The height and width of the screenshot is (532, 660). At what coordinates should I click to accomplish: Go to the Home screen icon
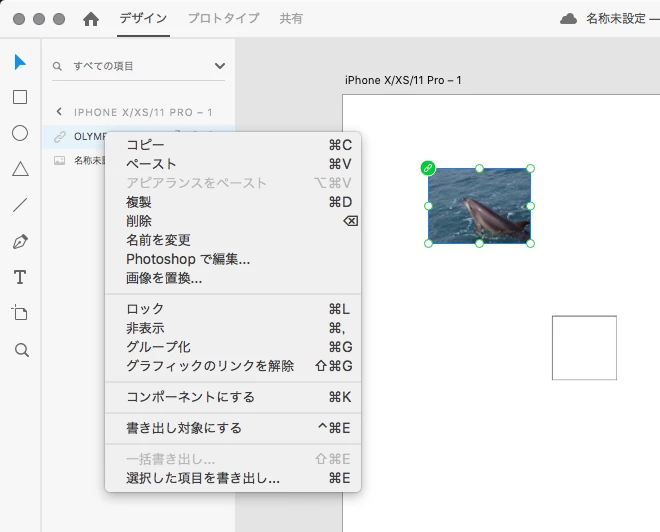(x=91, y=19)
